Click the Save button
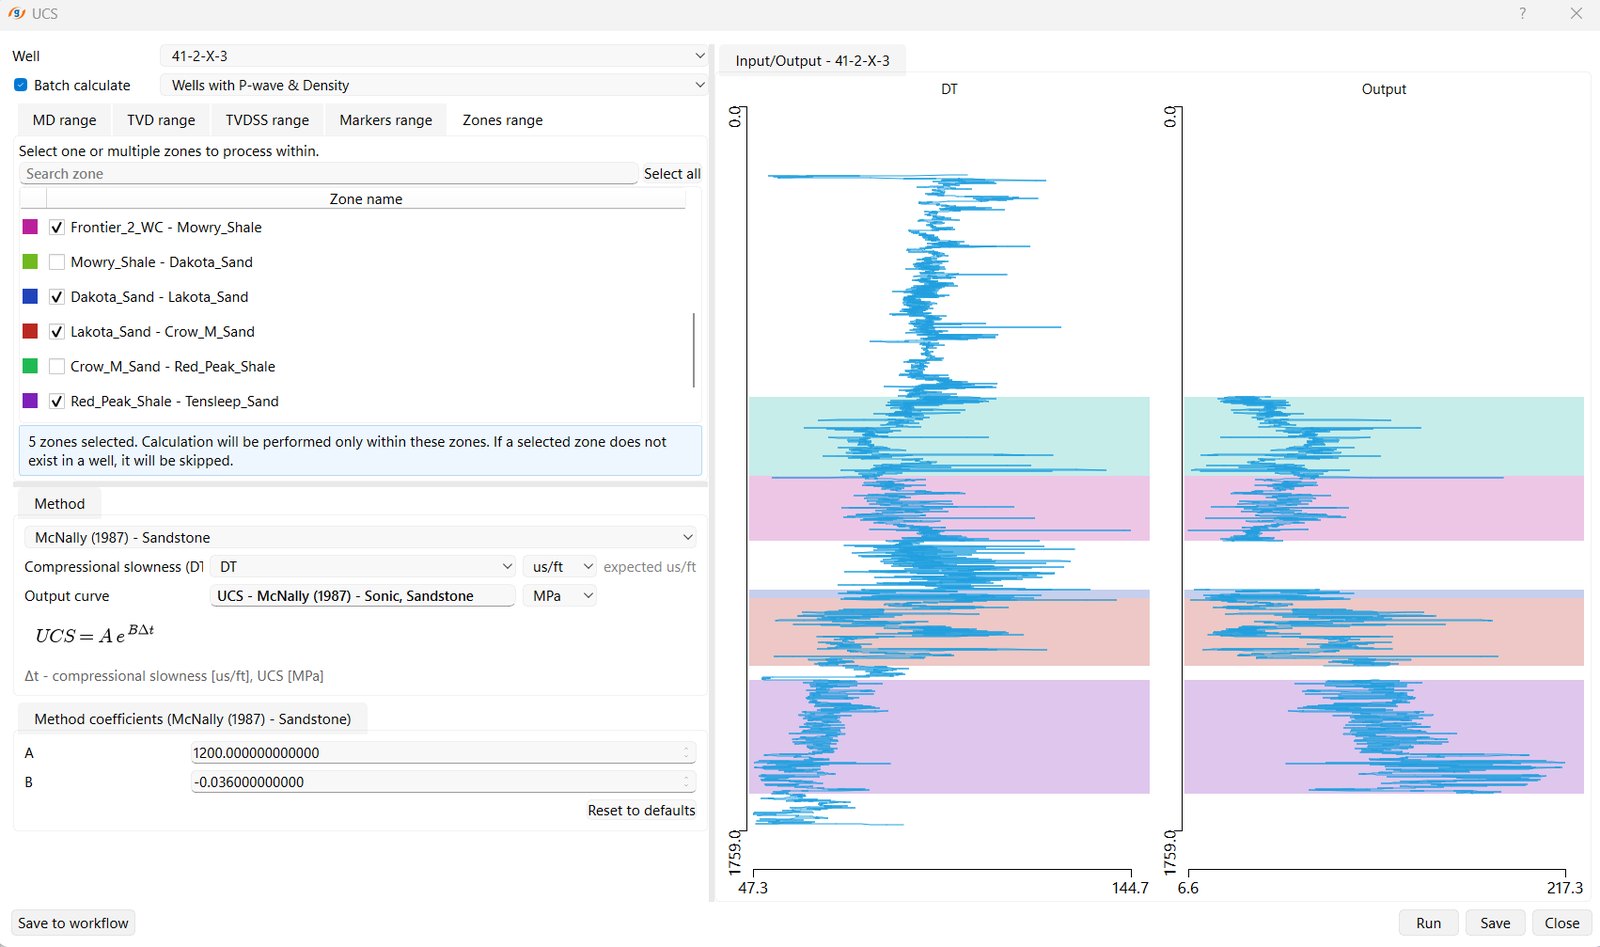1600x947 pixels. [x=1495, y=923]
